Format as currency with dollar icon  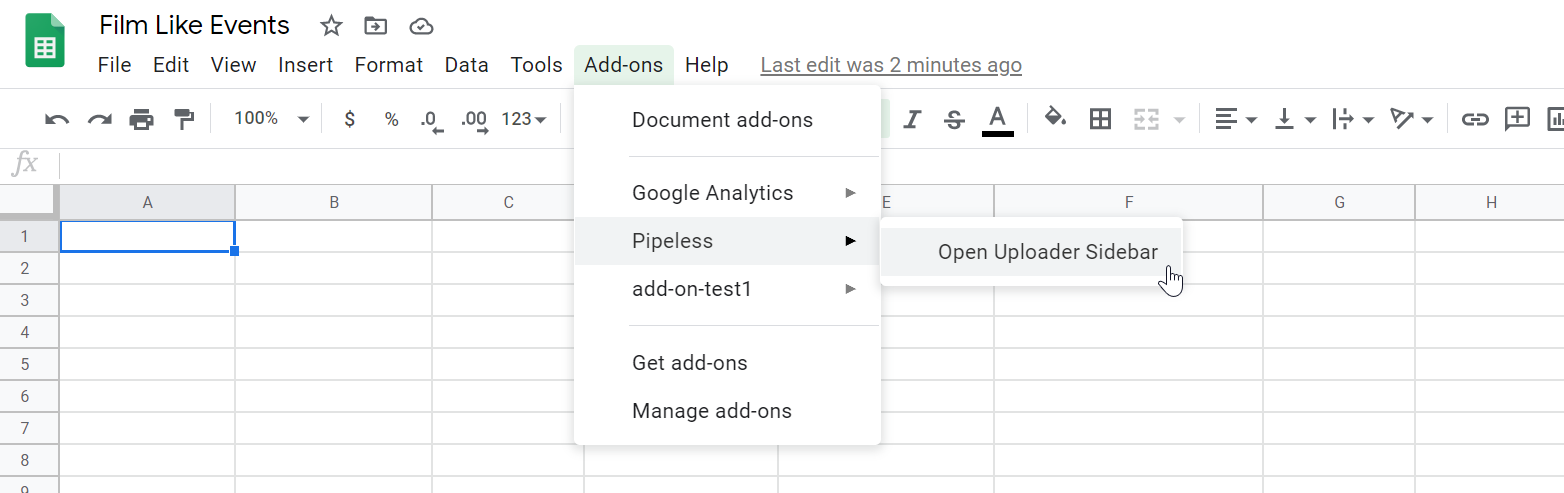(349, 120)
